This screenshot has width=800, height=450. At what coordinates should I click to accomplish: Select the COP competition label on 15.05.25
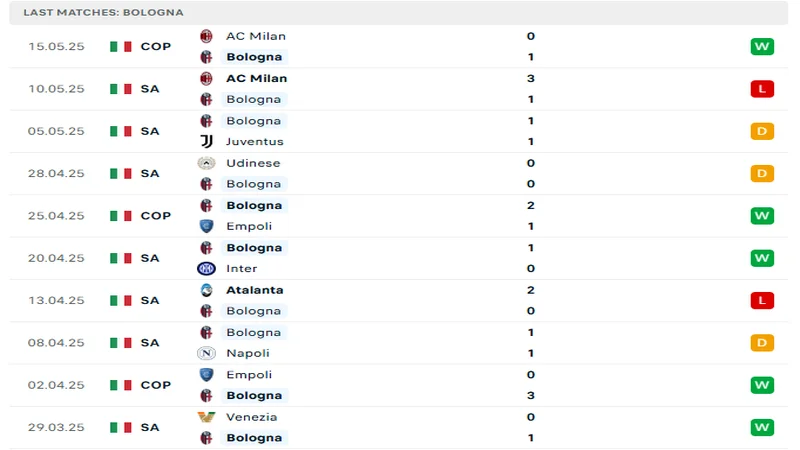click(x=155, y=47)
